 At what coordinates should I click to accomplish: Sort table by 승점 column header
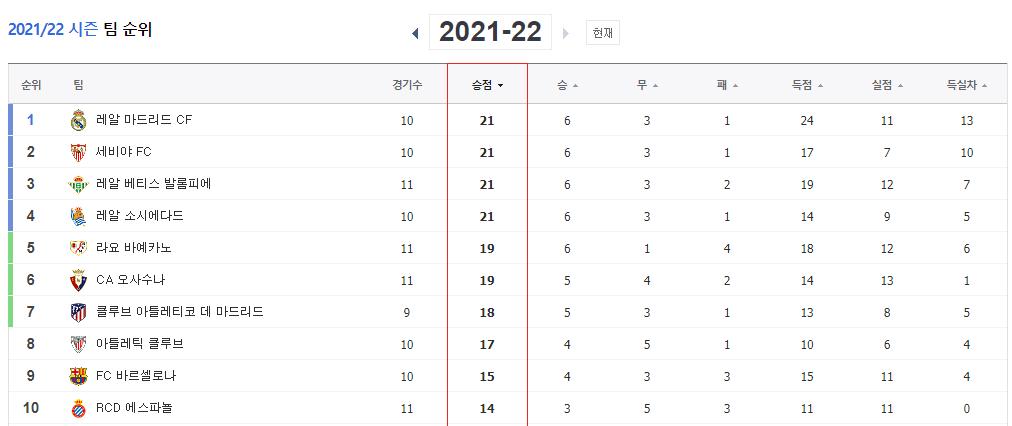point(487,85)
